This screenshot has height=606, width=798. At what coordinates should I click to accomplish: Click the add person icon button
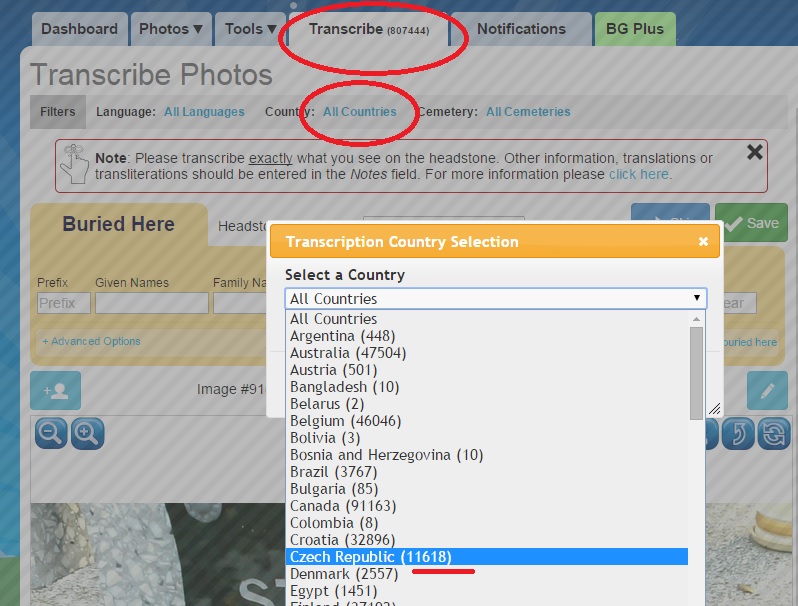coord(55,390)
